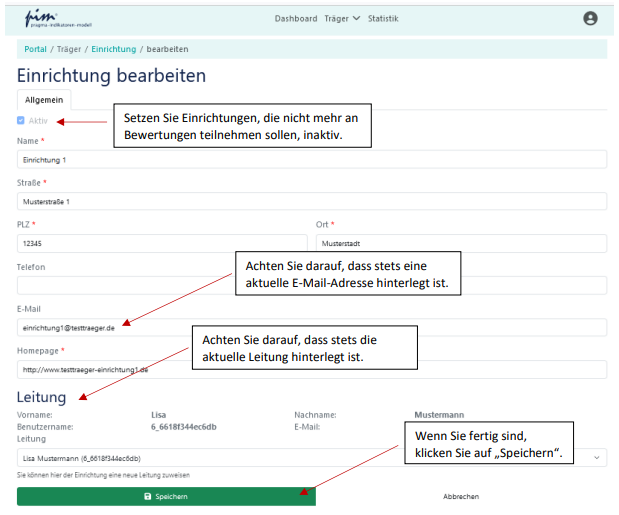Viewport: 619px width, 515px height.
Task: Go to Portal breadcrumb link
Action: [x=35, y=49]
